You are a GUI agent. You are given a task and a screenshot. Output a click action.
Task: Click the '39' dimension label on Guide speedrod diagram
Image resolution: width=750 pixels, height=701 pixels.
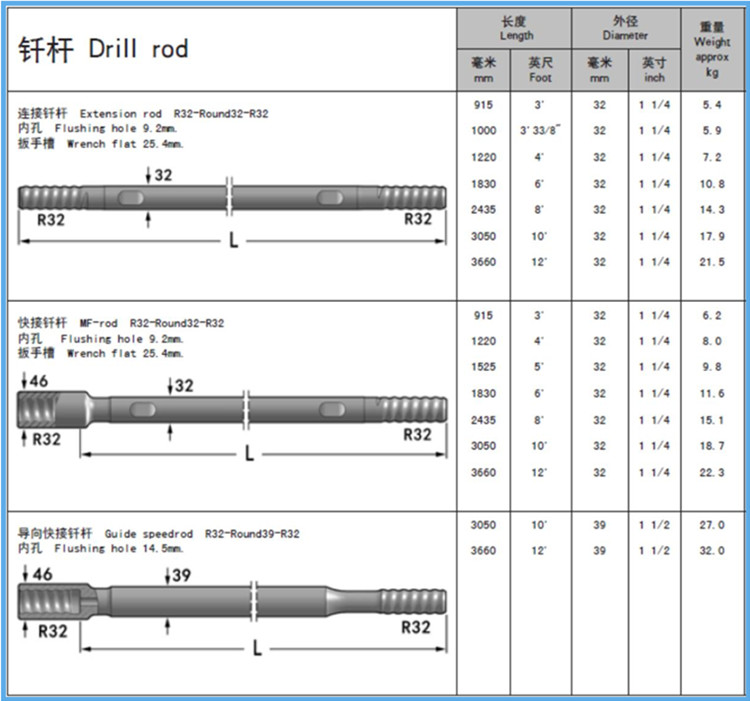pyautogui.click(x=182, y=575)
